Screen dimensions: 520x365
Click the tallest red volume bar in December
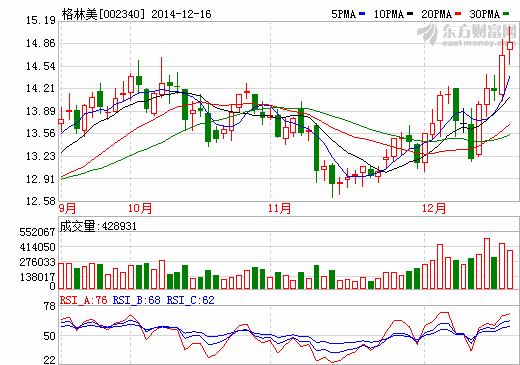point(487,263)
